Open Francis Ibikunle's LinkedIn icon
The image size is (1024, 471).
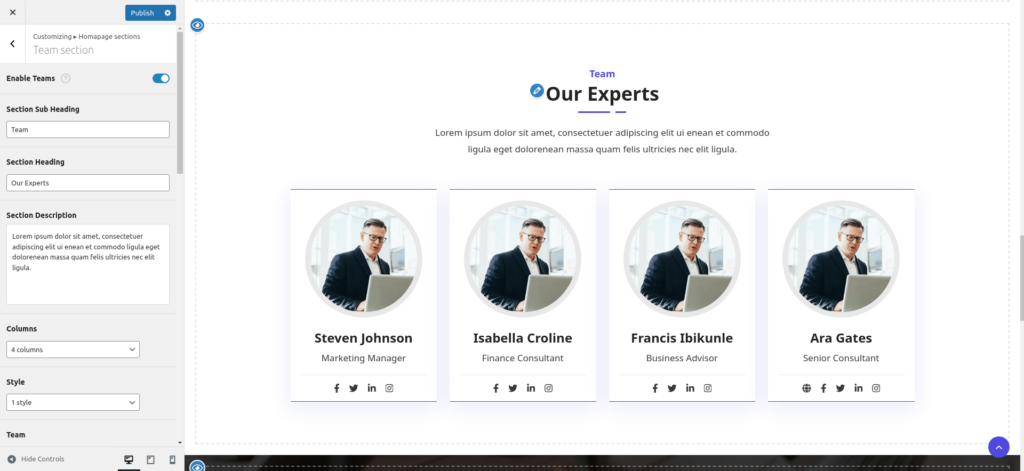pyautogui.click(x=690, y=388)
